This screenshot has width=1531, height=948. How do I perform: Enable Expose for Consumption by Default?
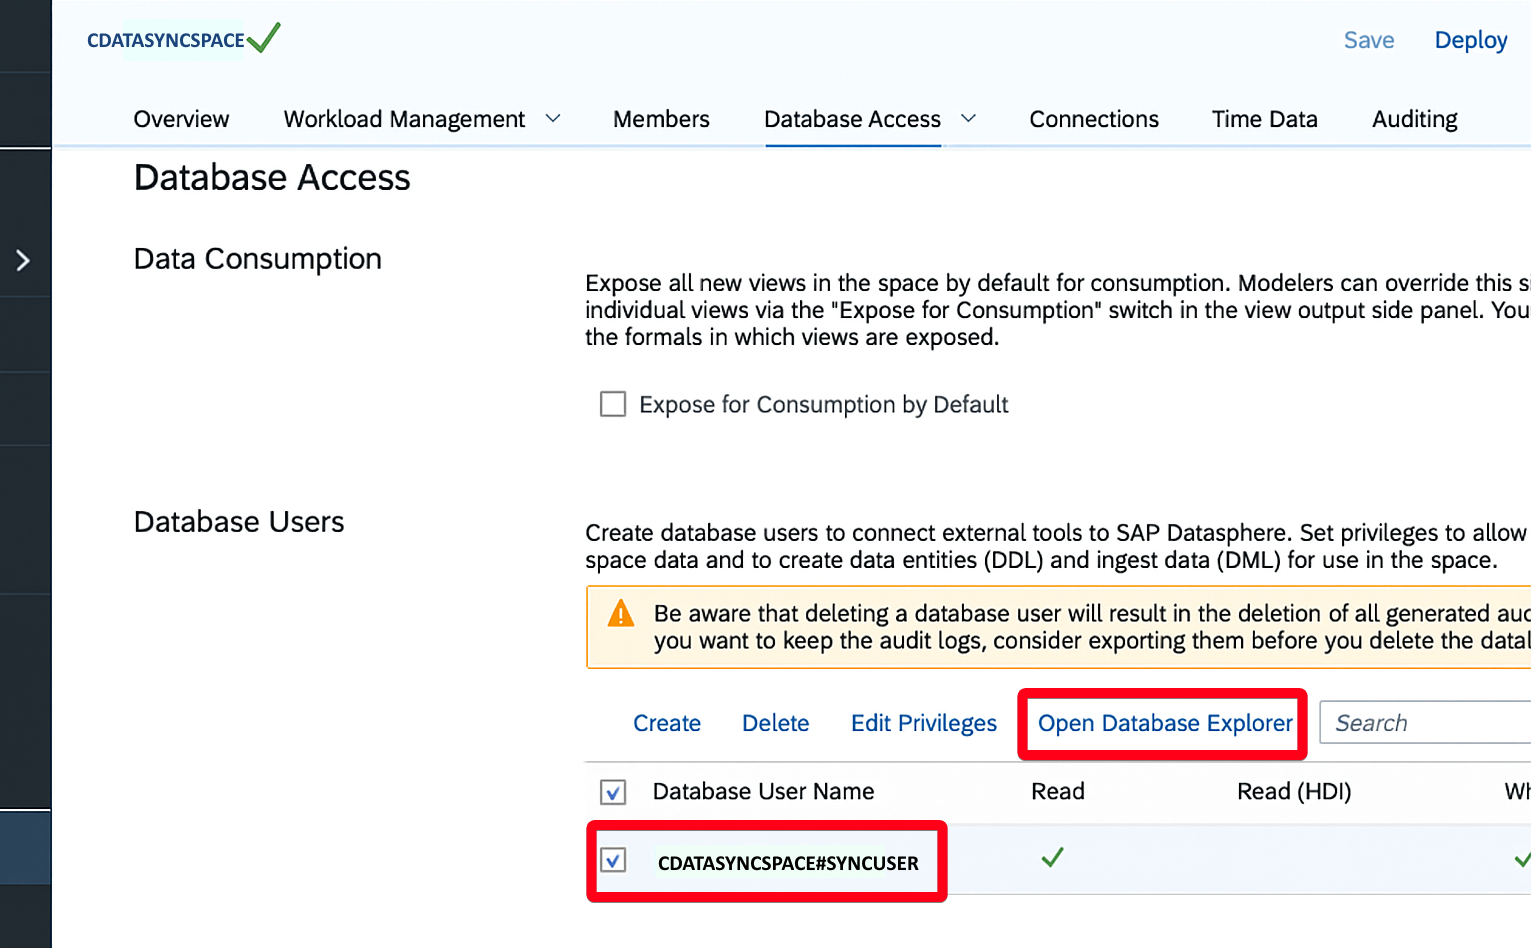(x=612, y=404)
